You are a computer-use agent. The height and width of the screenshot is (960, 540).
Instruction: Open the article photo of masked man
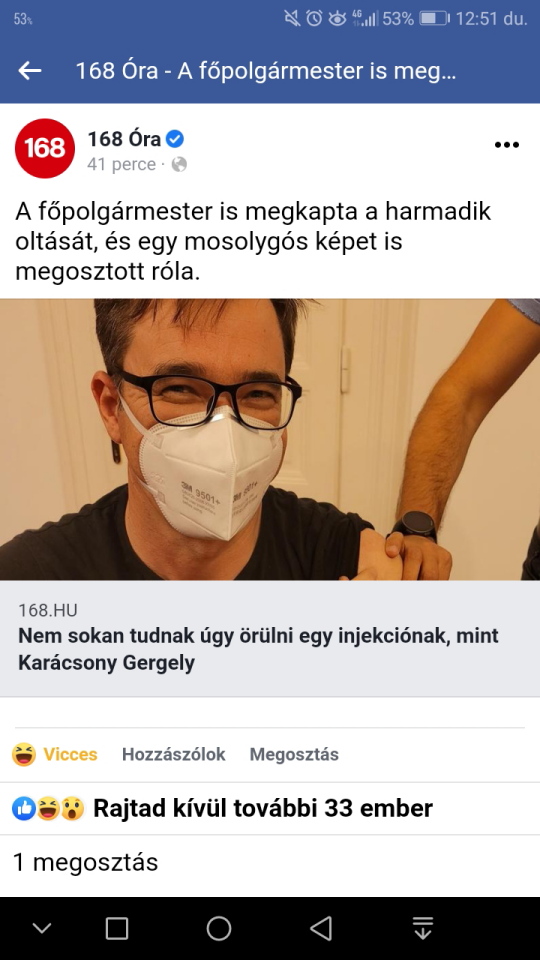tap(270, 439)
